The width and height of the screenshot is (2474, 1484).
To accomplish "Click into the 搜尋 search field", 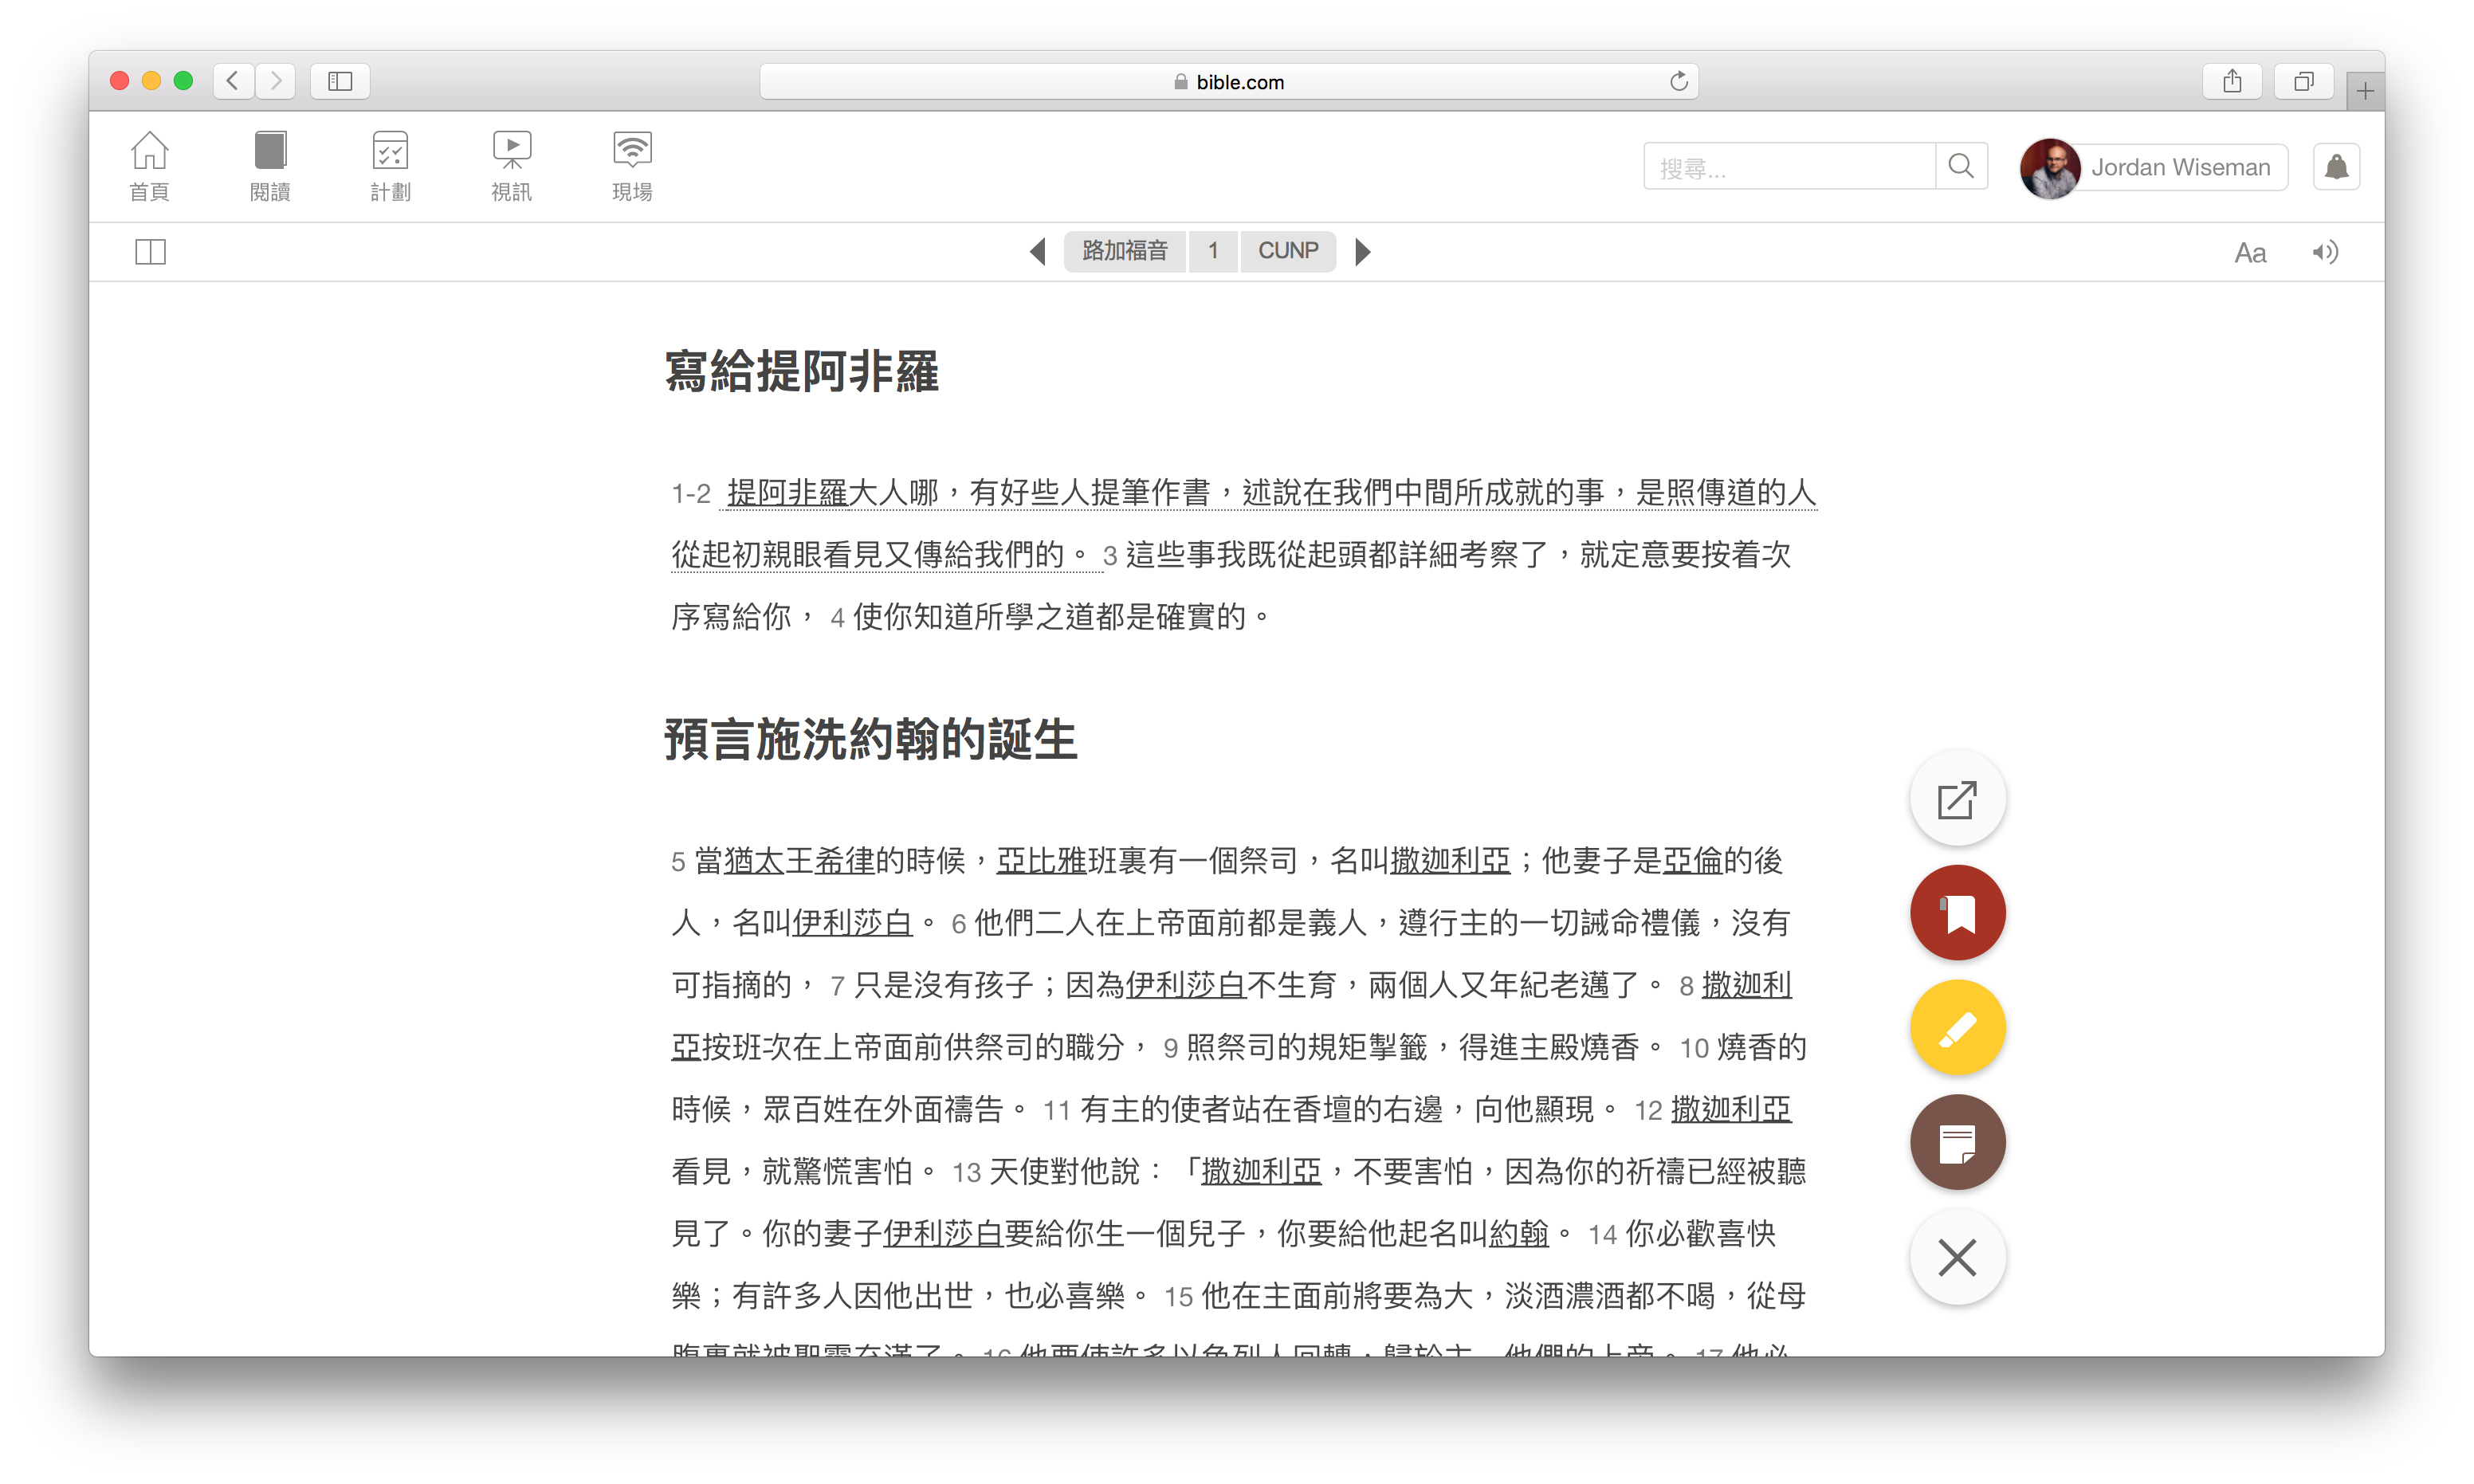I will point(1789,167).
